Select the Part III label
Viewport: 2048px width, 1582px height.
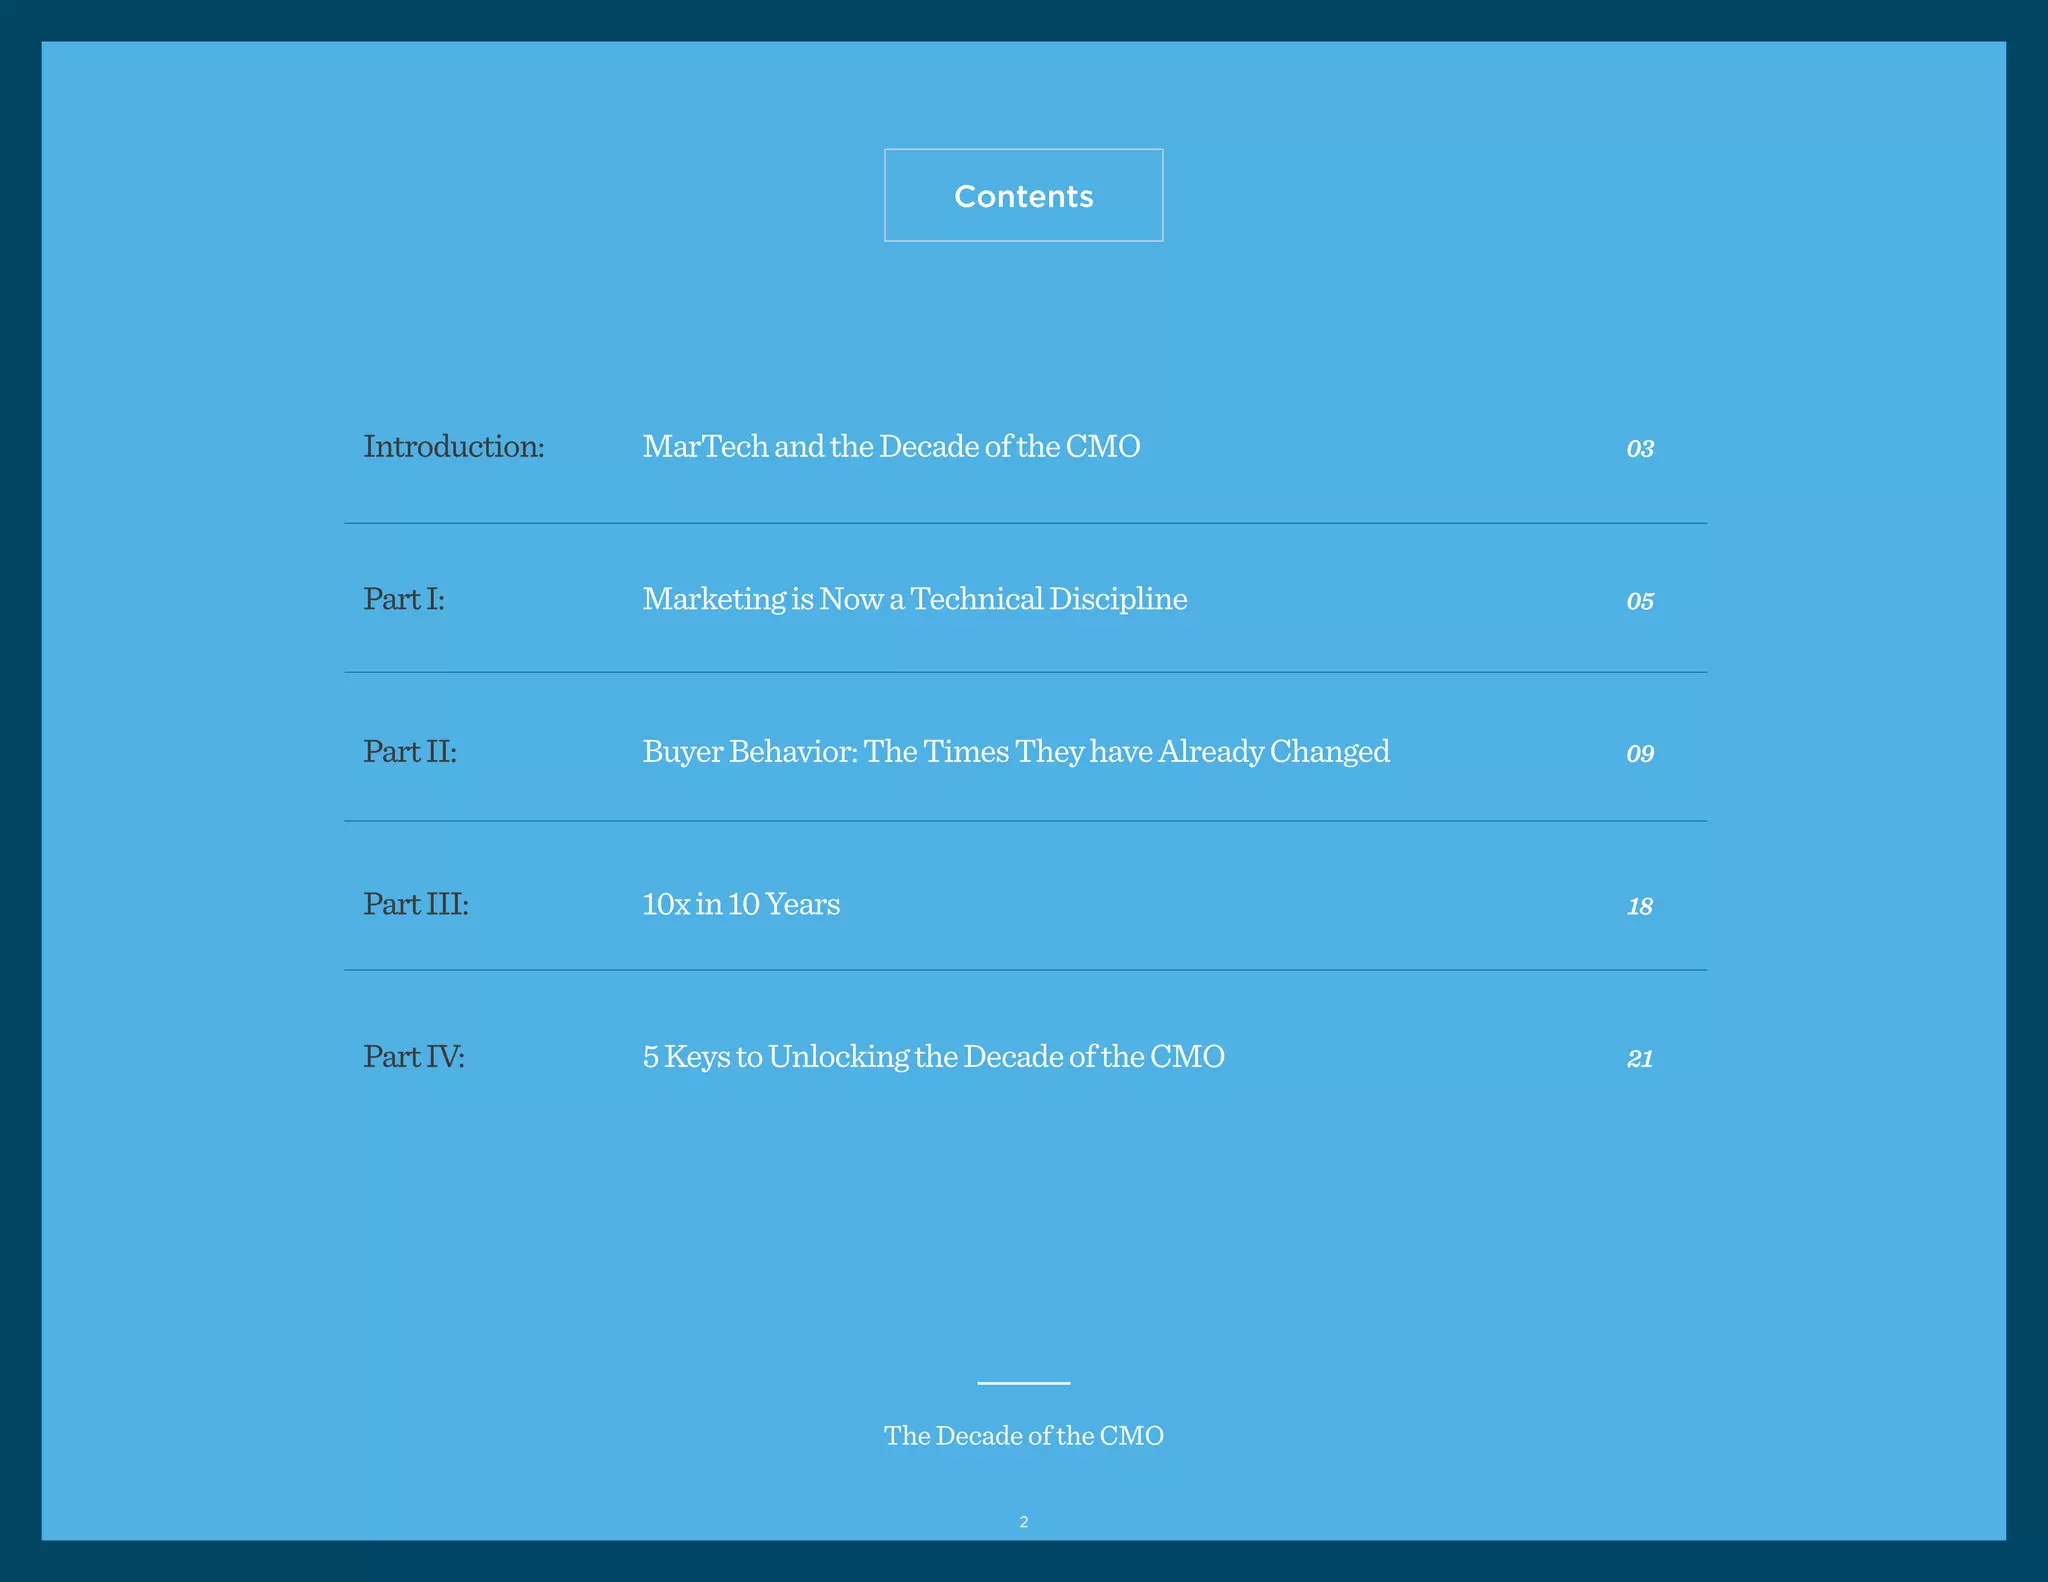[415, 904]
